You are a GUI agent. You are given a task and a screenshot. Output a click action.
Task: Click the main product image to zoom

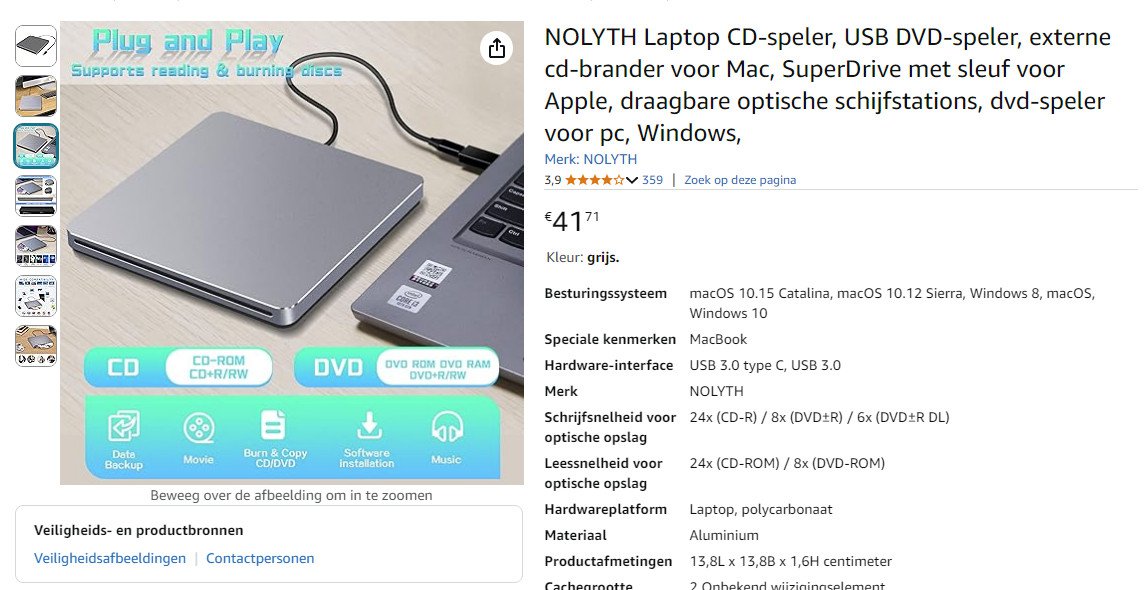click(x=291, y=253)
